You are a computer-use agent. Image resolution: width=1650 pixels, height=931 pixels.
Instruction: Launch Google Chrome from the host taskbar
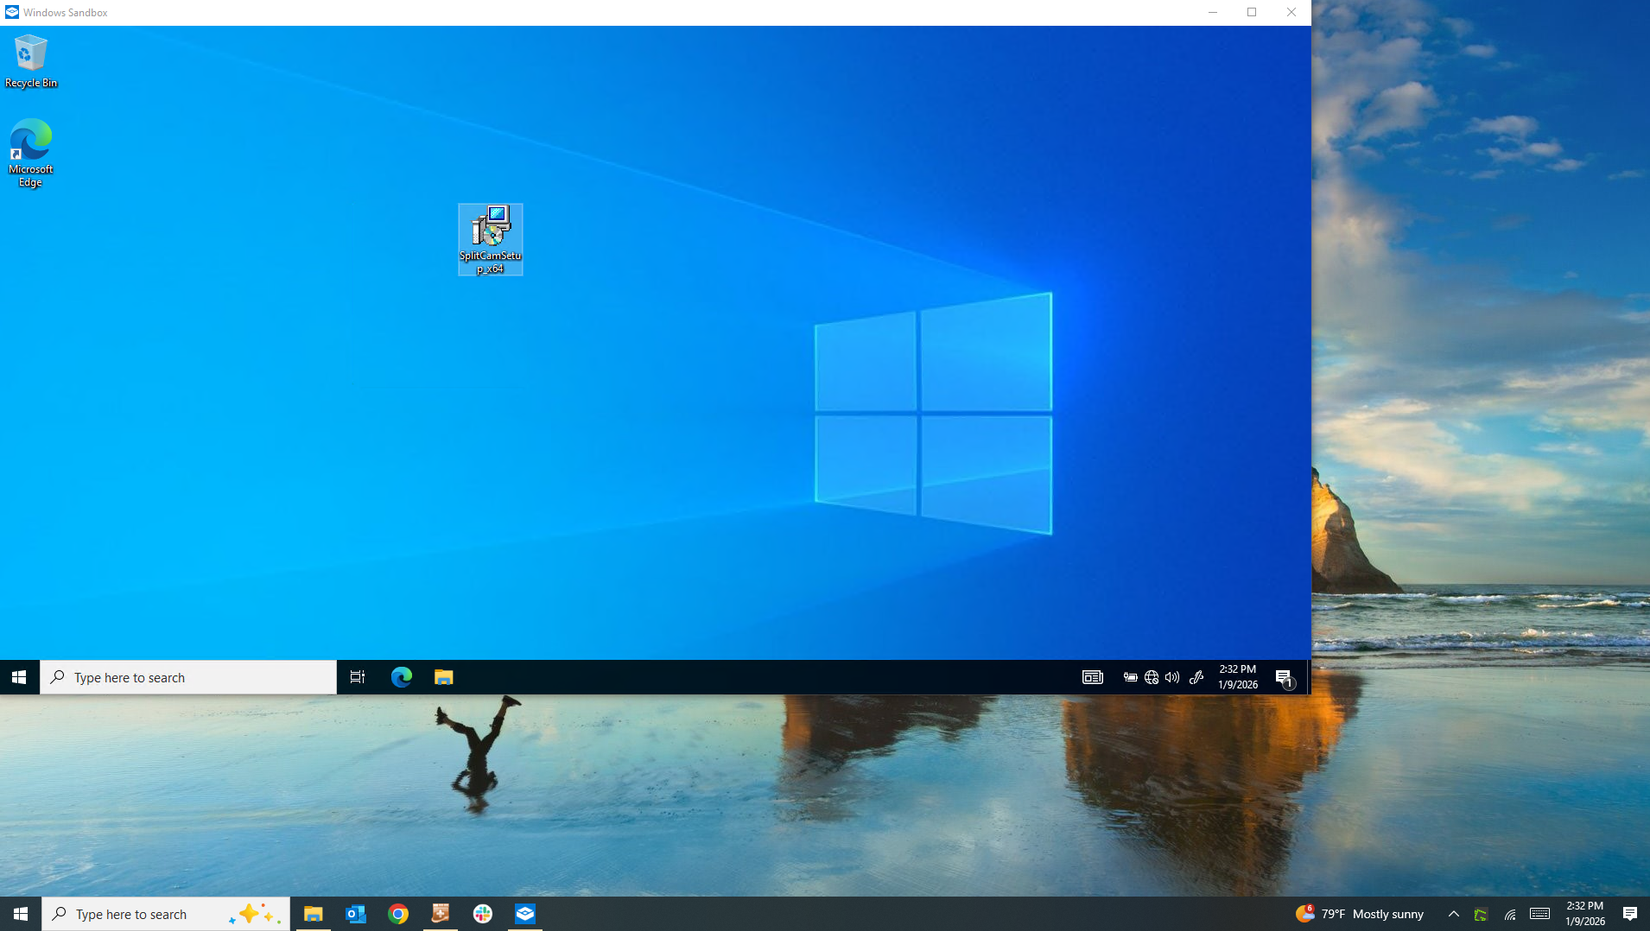[398, 913]
